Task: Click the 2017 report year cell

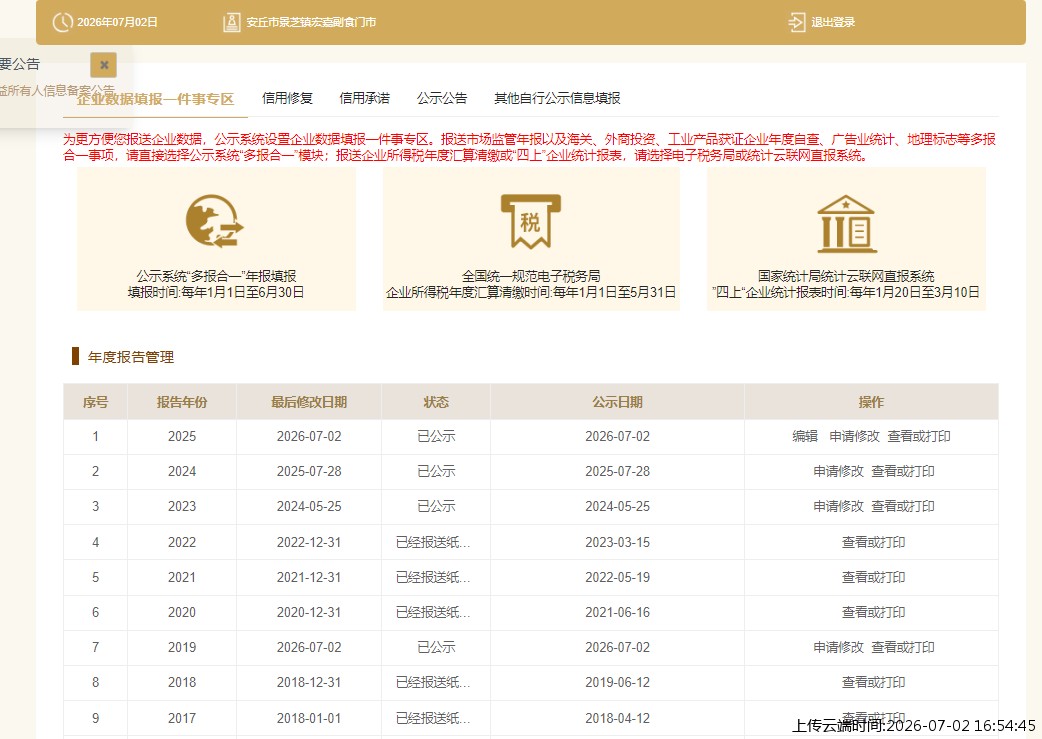Action: (x=181, y=718)
